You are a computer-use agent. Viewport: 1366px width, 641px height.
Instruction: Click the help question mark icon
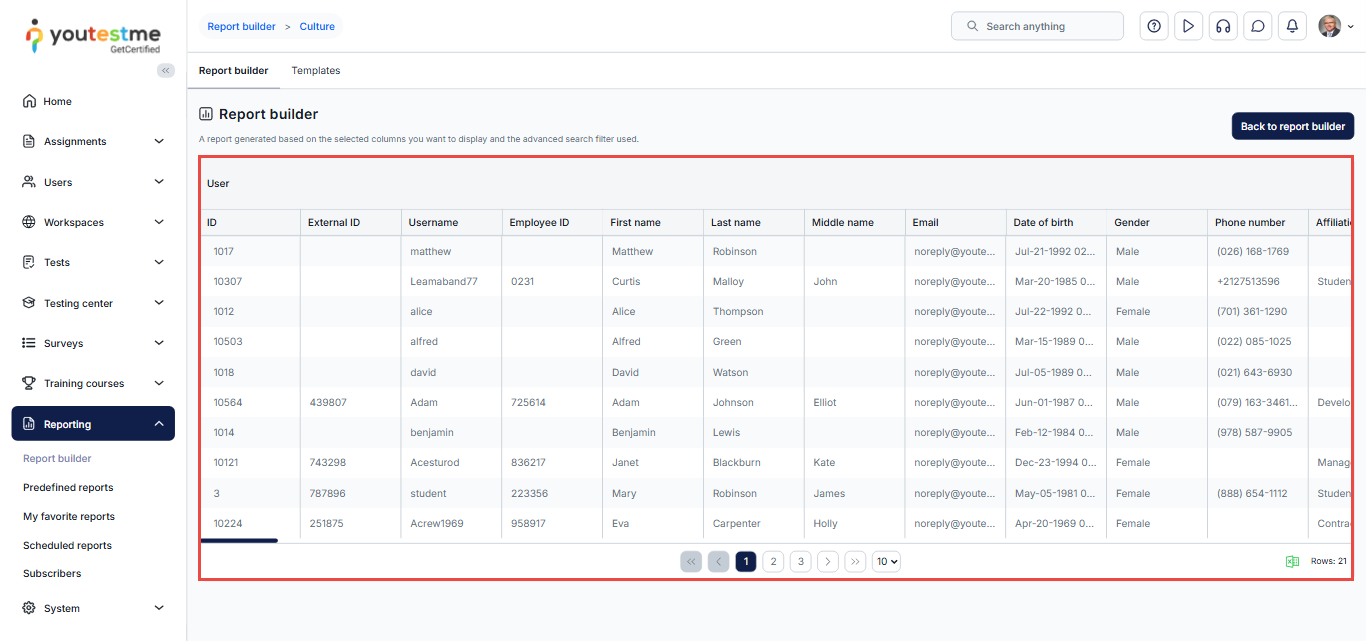pos(1154,26)
